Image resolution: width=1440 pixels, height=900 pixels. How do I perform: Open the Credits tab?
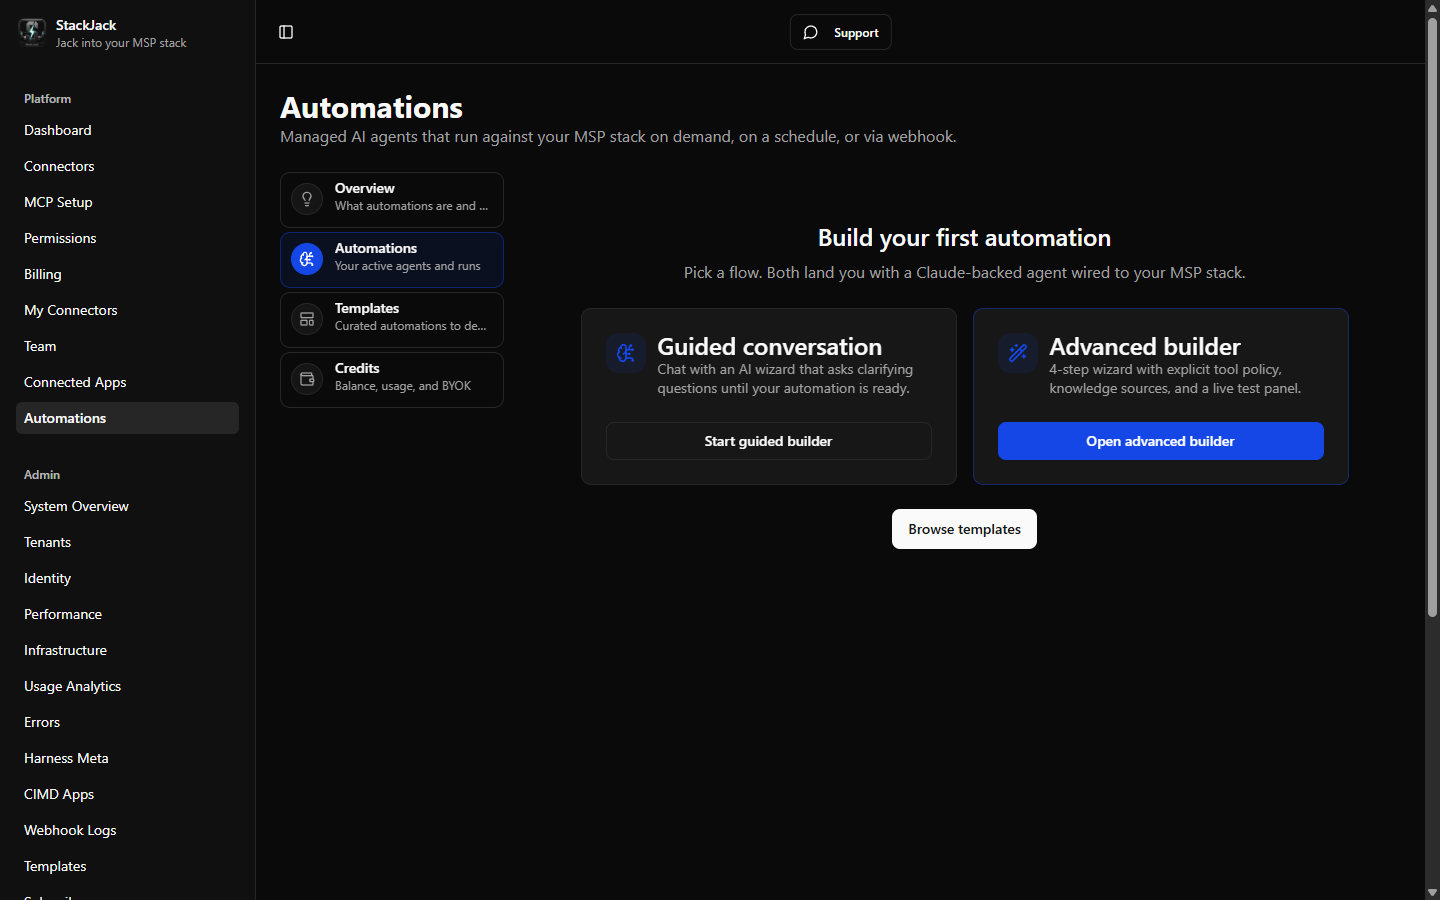tap(392, 380)
